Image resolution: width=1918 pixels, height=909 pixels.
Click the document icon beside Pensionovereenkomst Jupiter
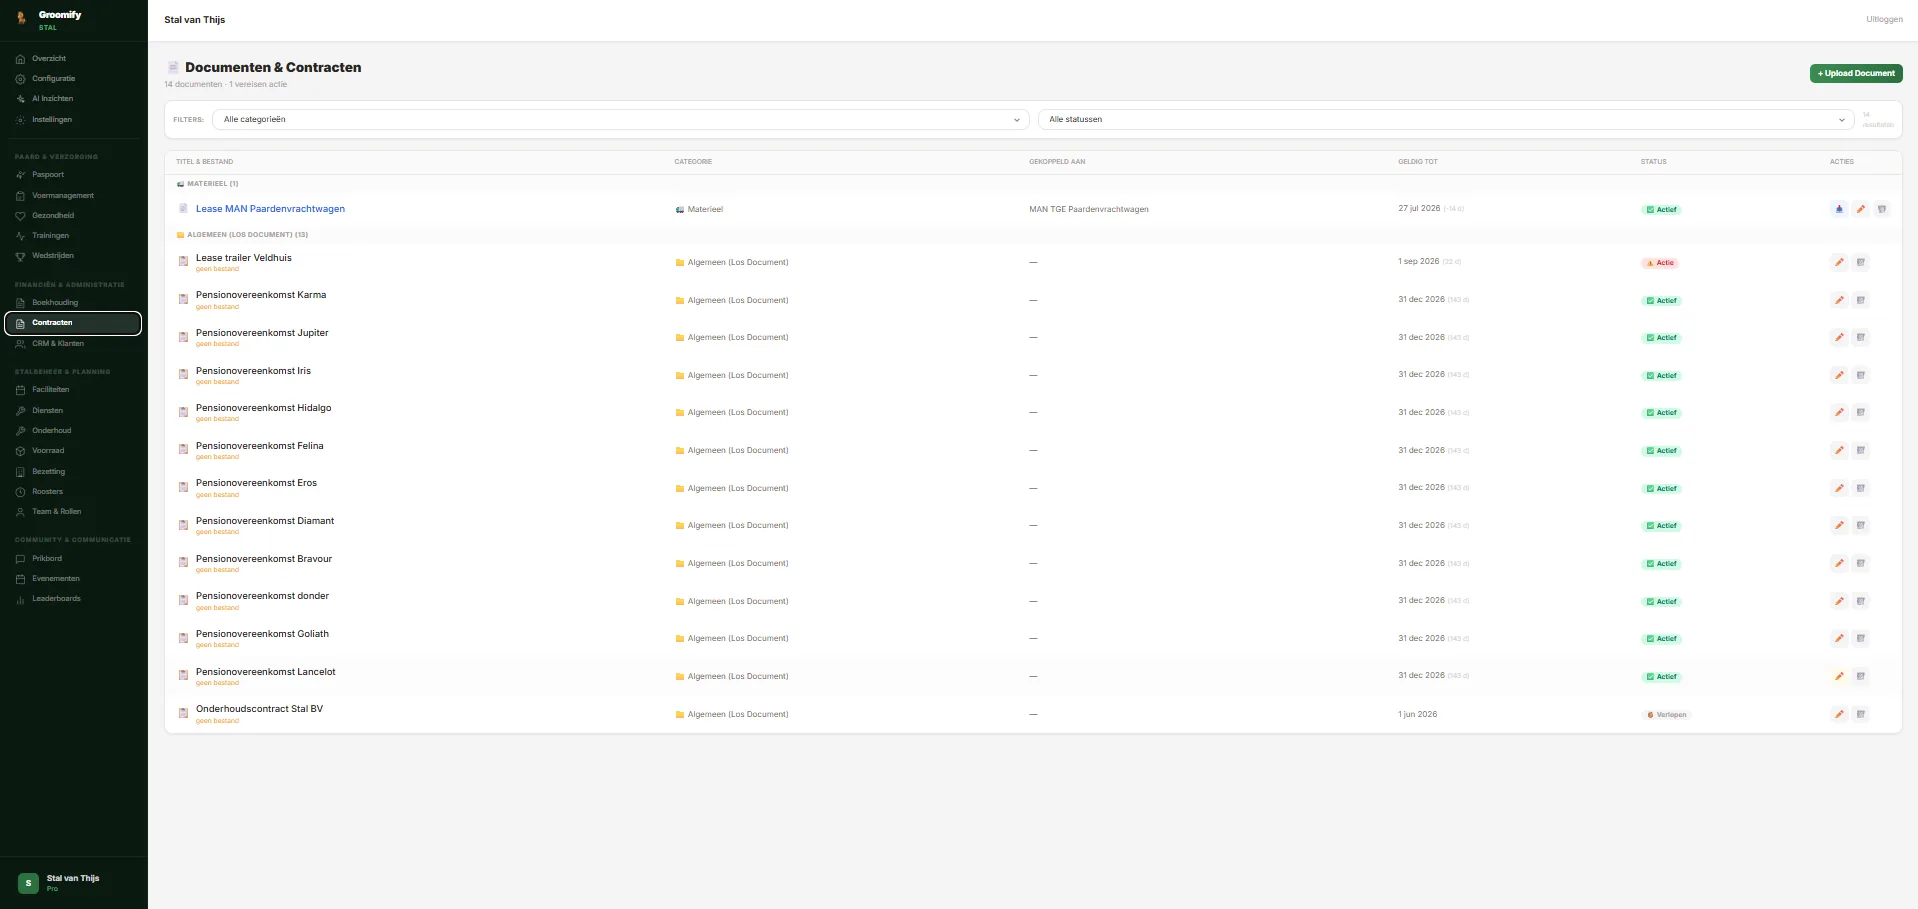pos(183,337)
